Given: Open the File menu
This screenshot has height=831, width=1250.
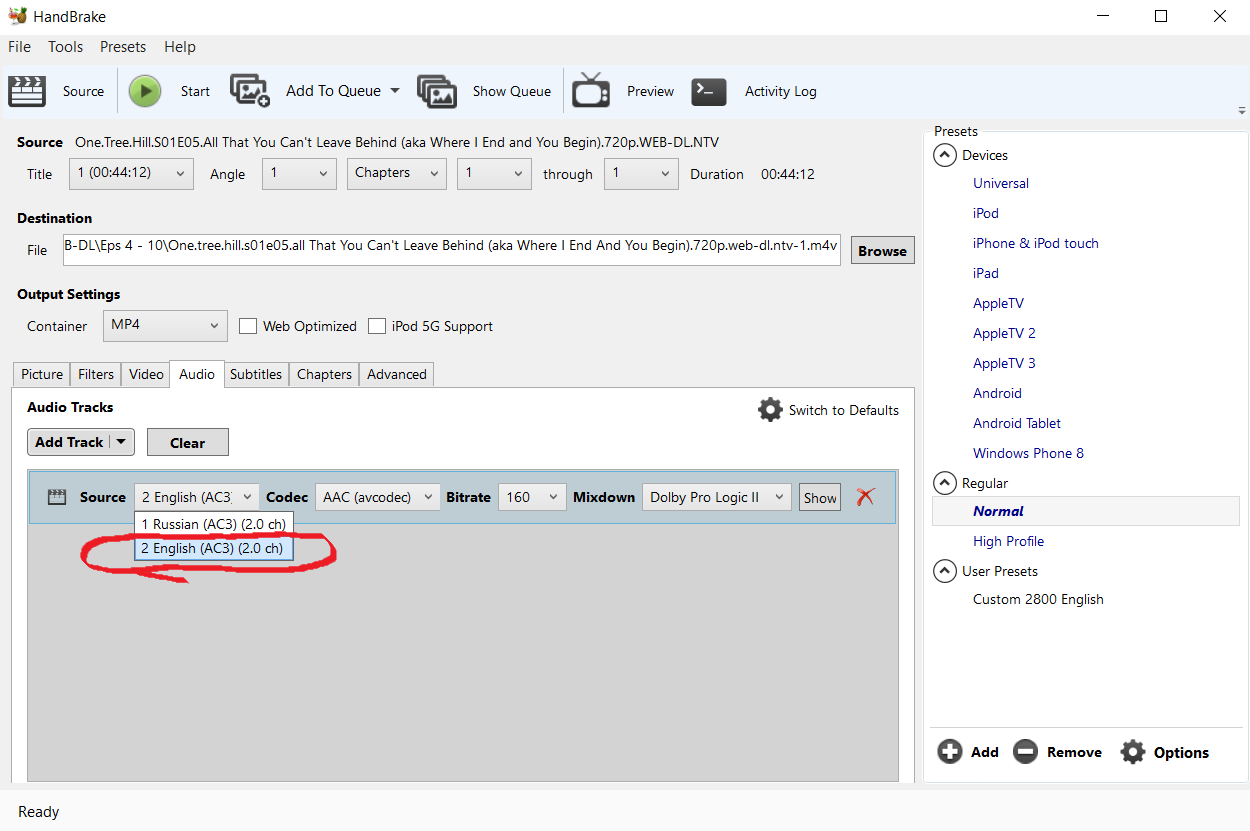Looking at the screenshot, I should point(19,47).
